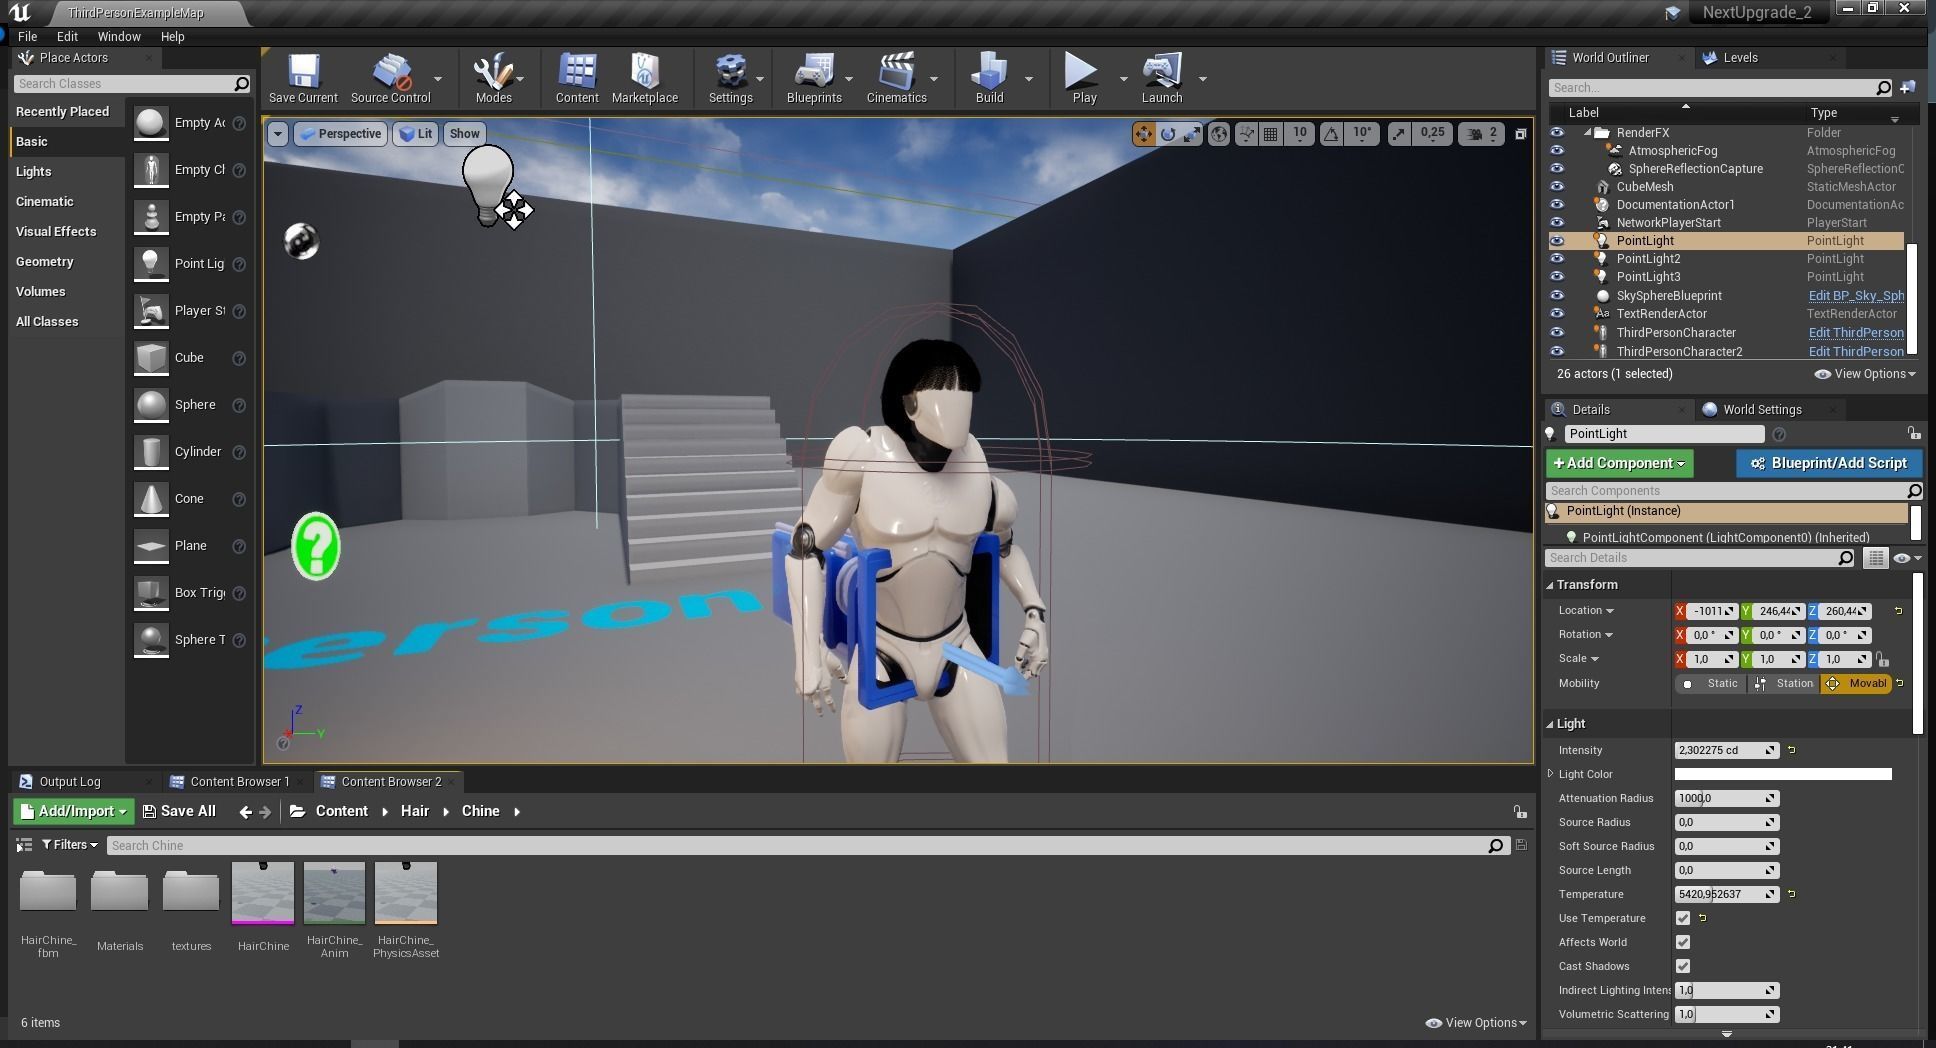Open the Edit menu
Viewport: 1936px width, 1048px height.
[67, 36]
